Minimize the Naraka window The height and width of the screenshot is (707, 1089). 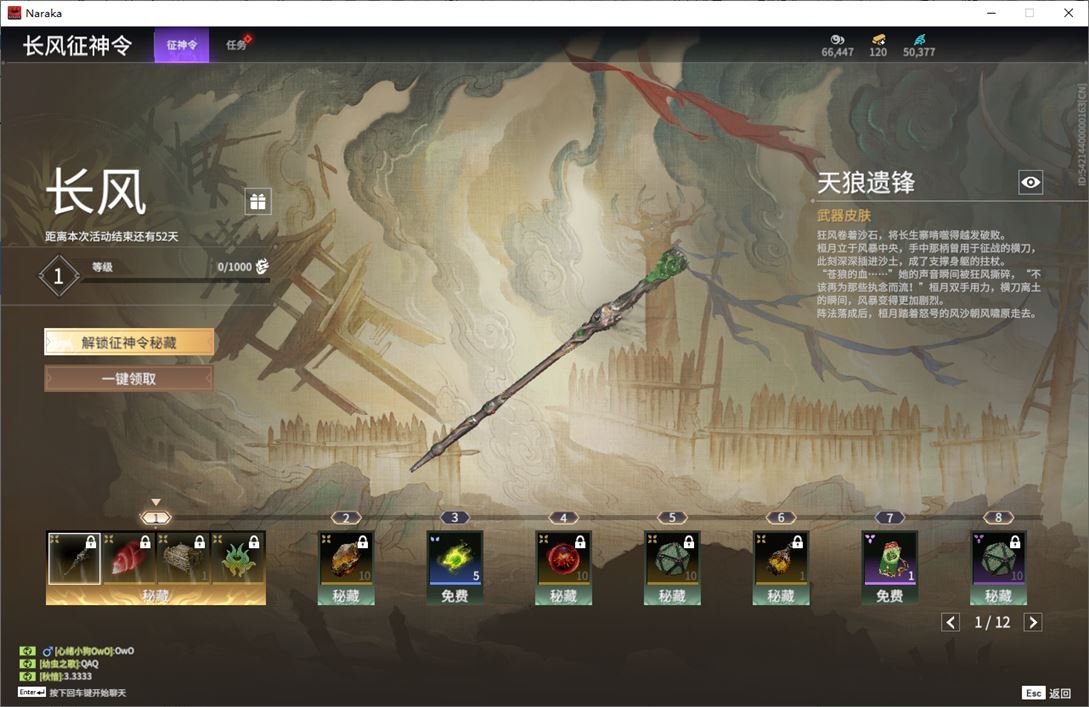click(x=991, y=13)
